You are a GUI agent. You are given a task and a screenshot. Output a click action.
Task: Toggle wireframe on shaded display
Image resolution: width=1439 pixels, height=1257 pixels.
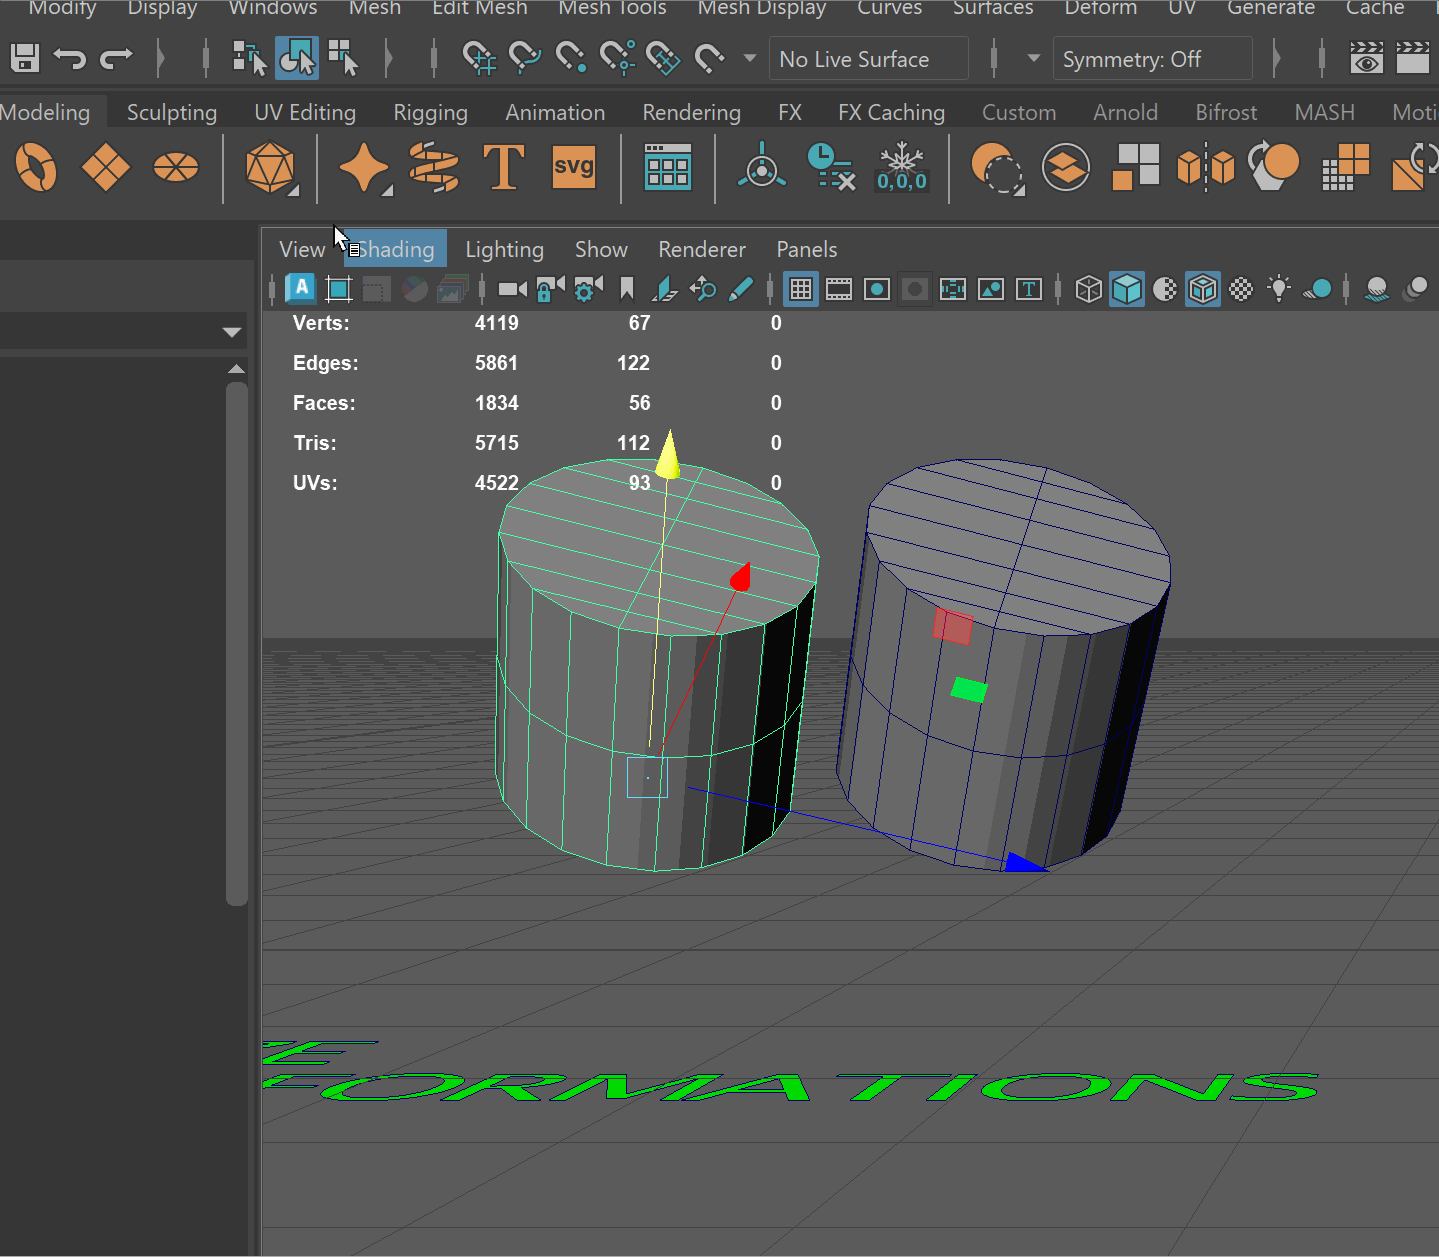[x=1203, y=290]
